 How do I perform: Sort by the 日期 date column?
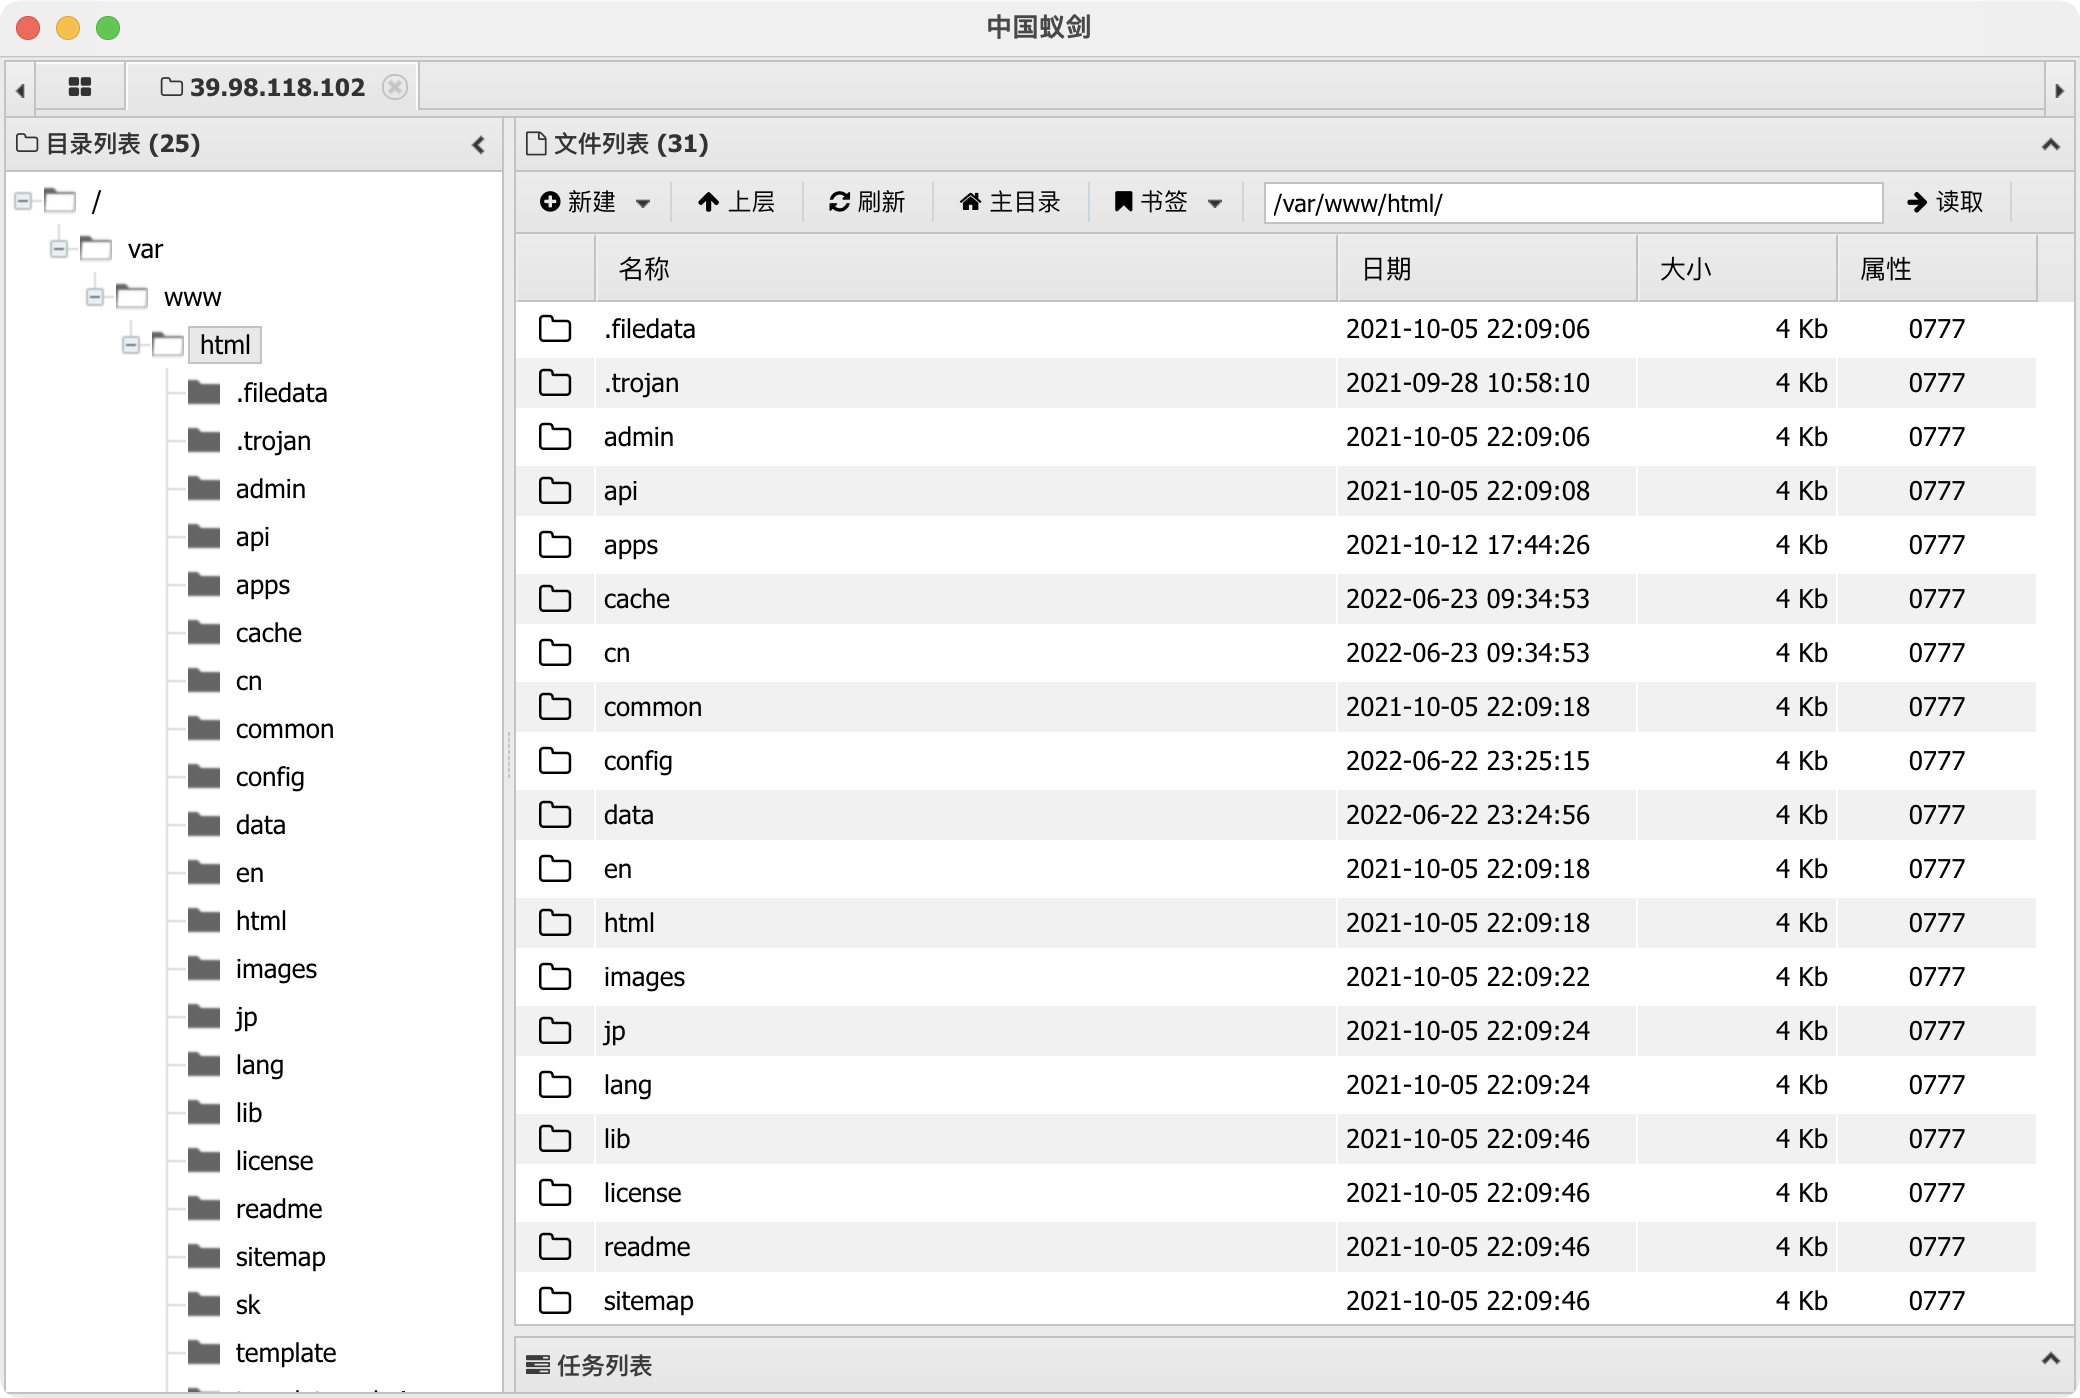[x=1487, y=268]
